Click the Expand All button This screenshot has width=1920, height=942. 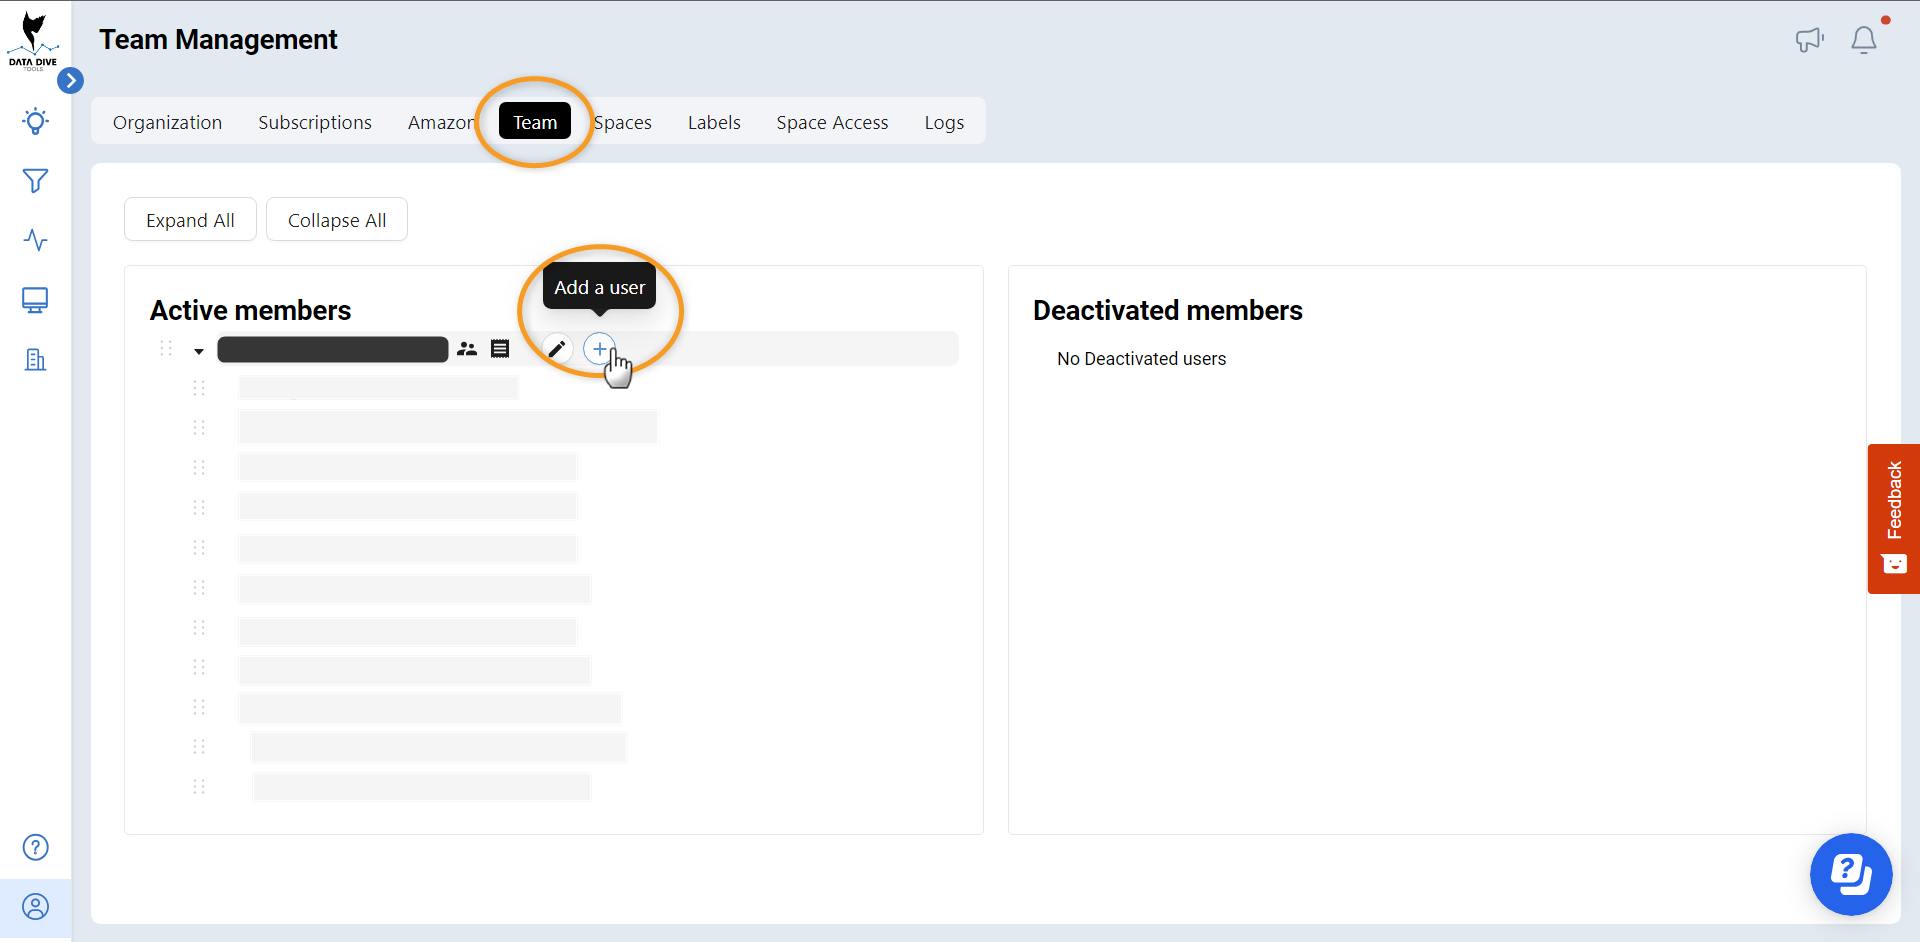(x=190, y=220)
